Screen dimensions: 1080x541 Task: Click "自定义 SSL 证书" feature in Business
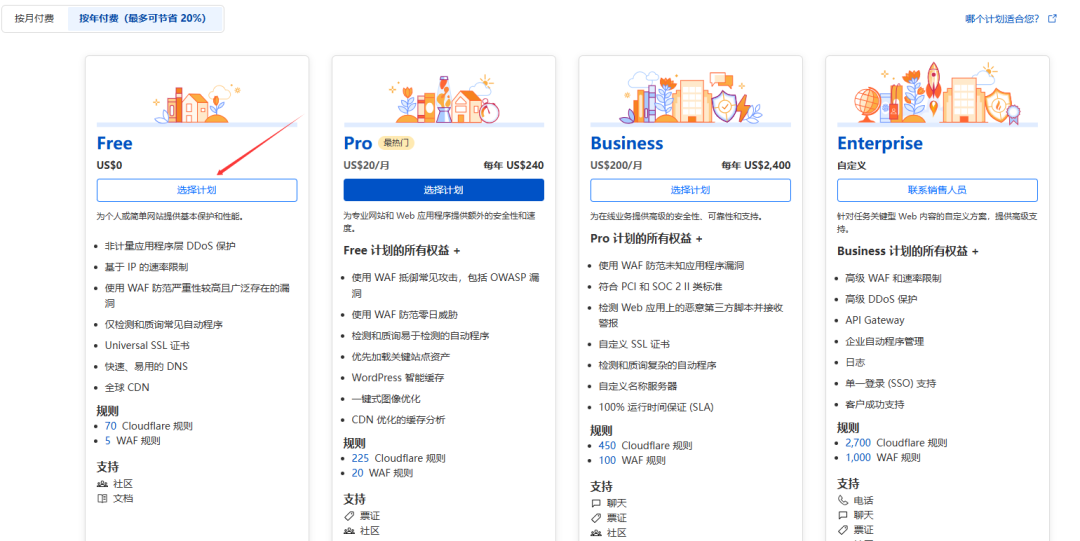pos(634,344)
